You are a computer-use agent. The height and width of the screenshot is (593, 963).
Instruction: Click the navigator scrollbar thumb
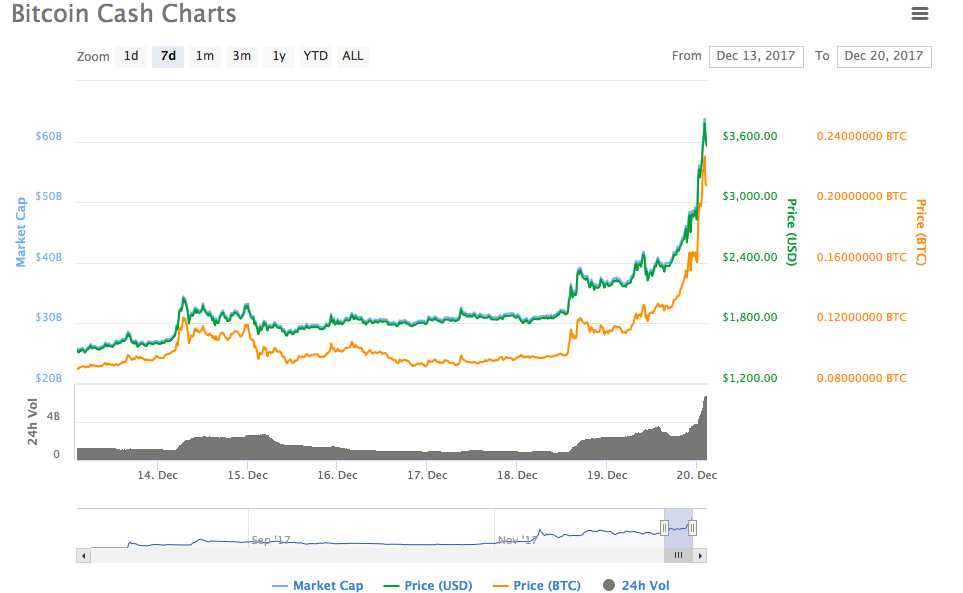click(x=678, y=556)
